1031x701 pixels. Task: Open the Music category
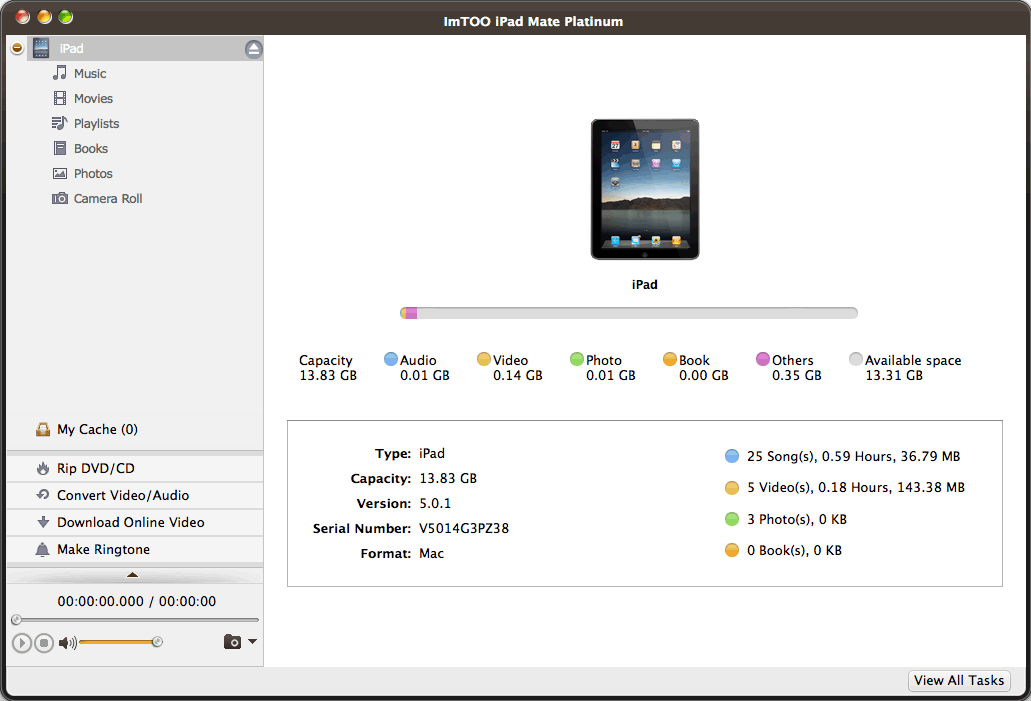pos(89,74)
